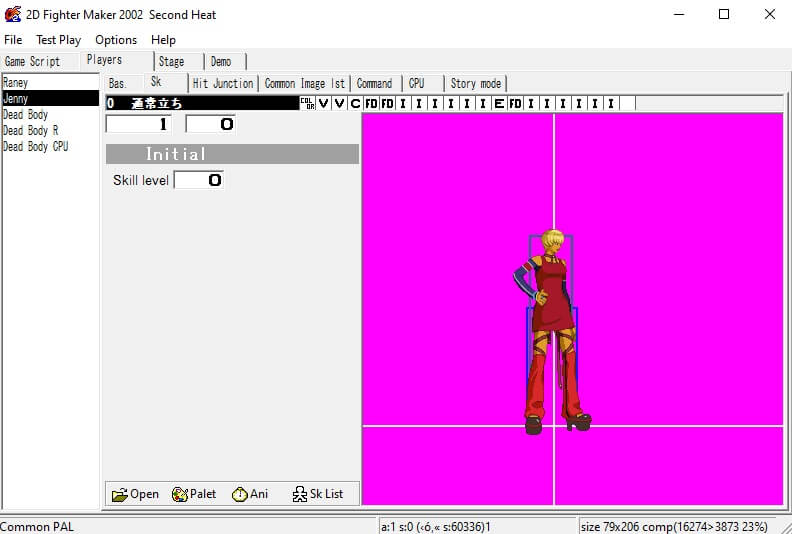The image size is (792, 534).
Task: Open the Common Image lst sub-tab
Action: click(x=305, y=83)
